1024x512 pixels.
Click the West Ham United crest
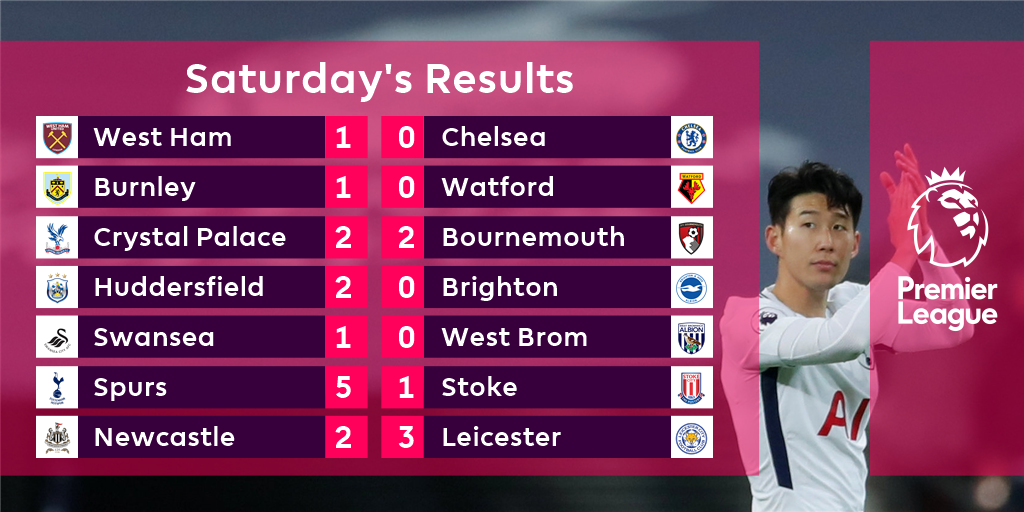coord(57,137)
